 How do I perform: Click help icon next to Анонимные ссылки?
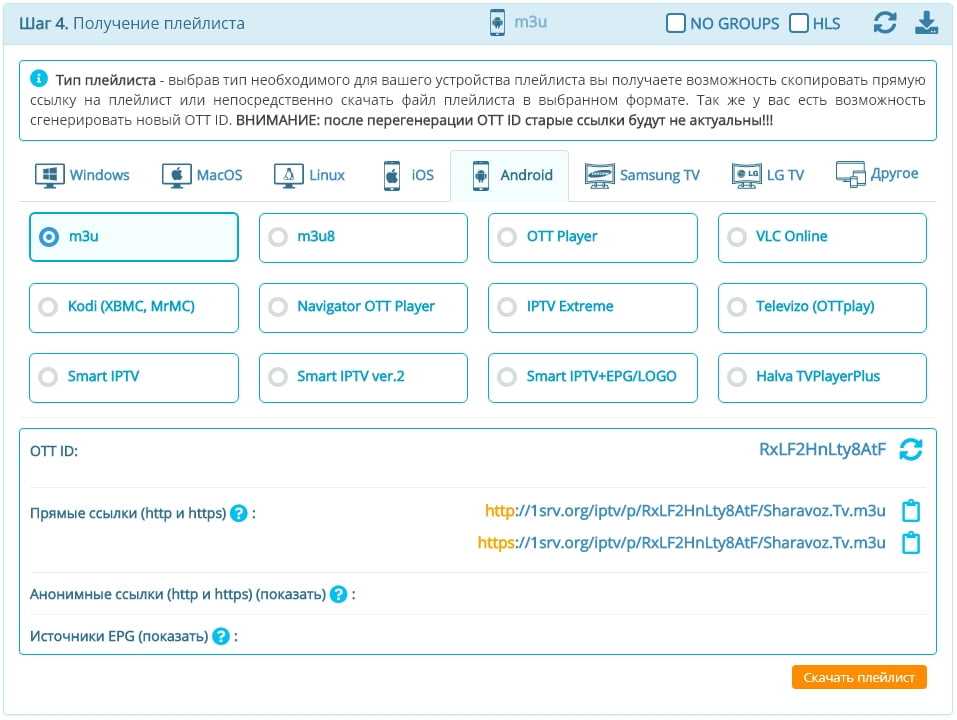pos(338,594)
